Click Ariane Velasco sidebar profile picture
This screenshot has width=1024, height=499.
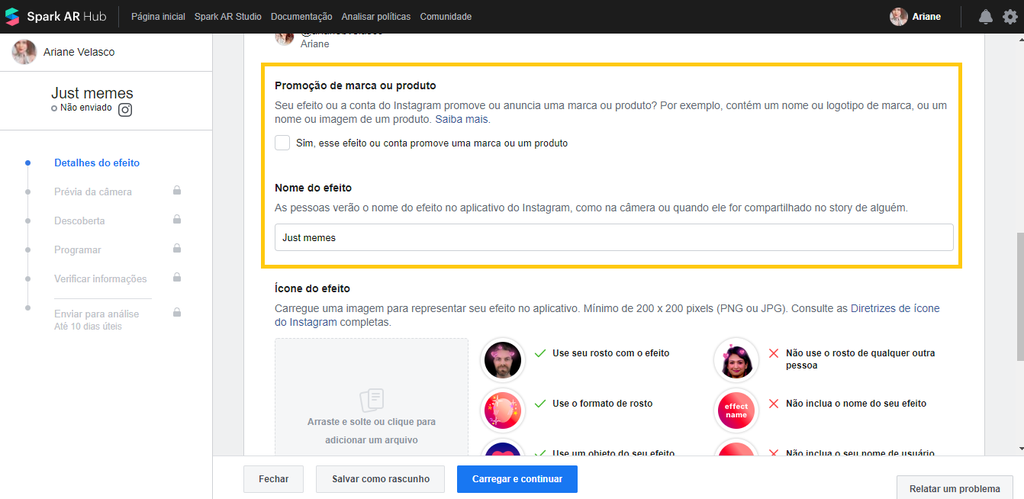coord(24,52)
